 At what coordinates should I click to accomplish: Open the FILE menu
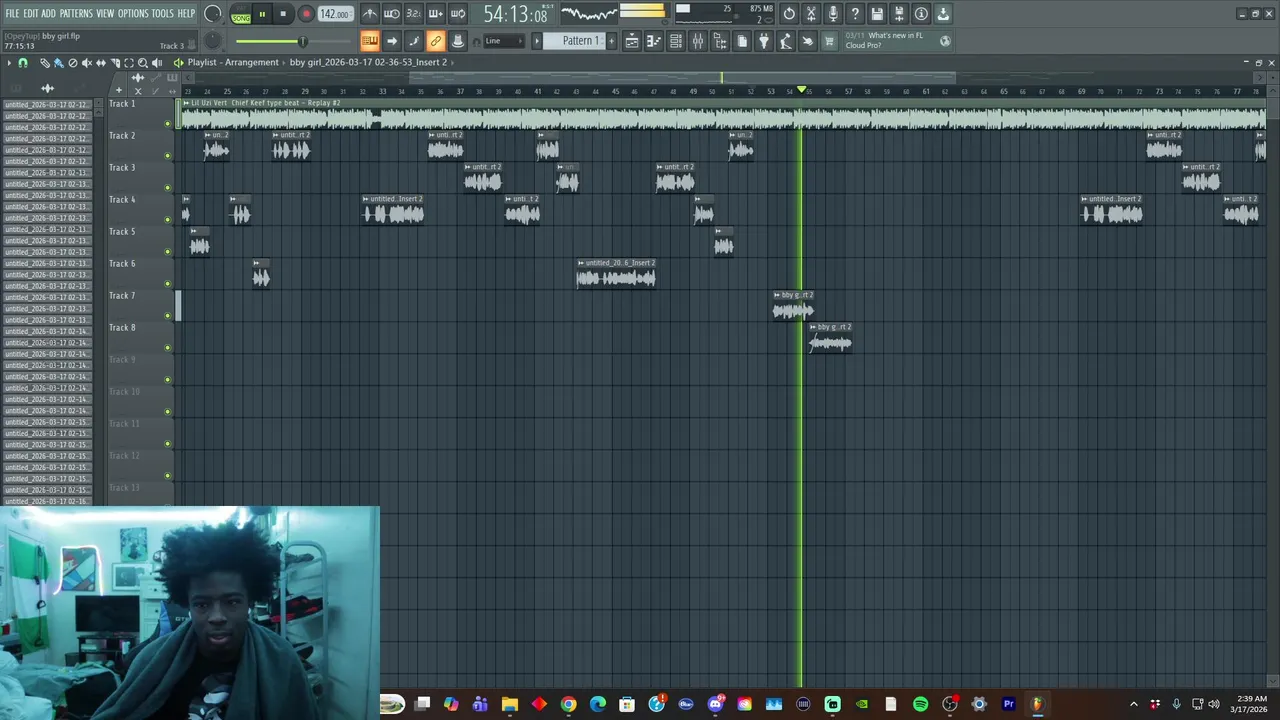pyautogui.click(x=12, y=14)
